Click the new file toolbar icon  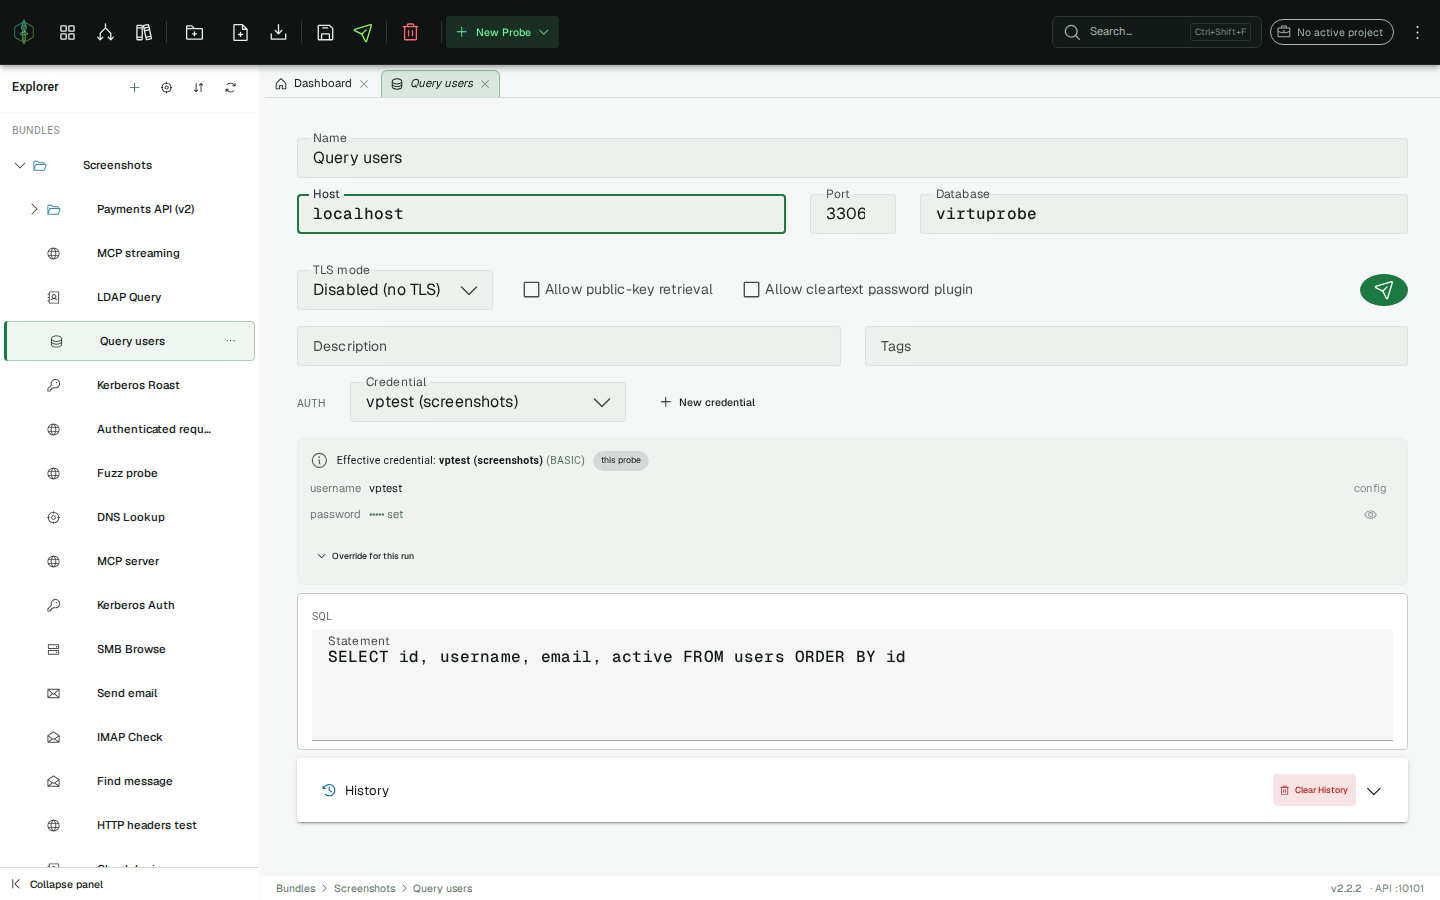pos(240,32)
